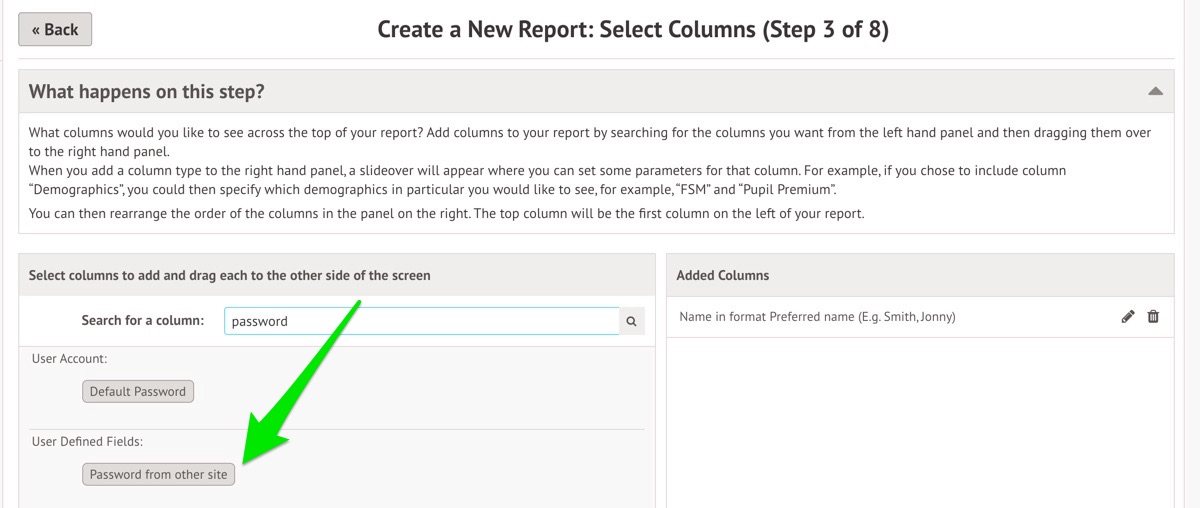Screen dimensions: 1200x508
Task: Select the "Password from other site" column
Action: (x=159, y=475)
